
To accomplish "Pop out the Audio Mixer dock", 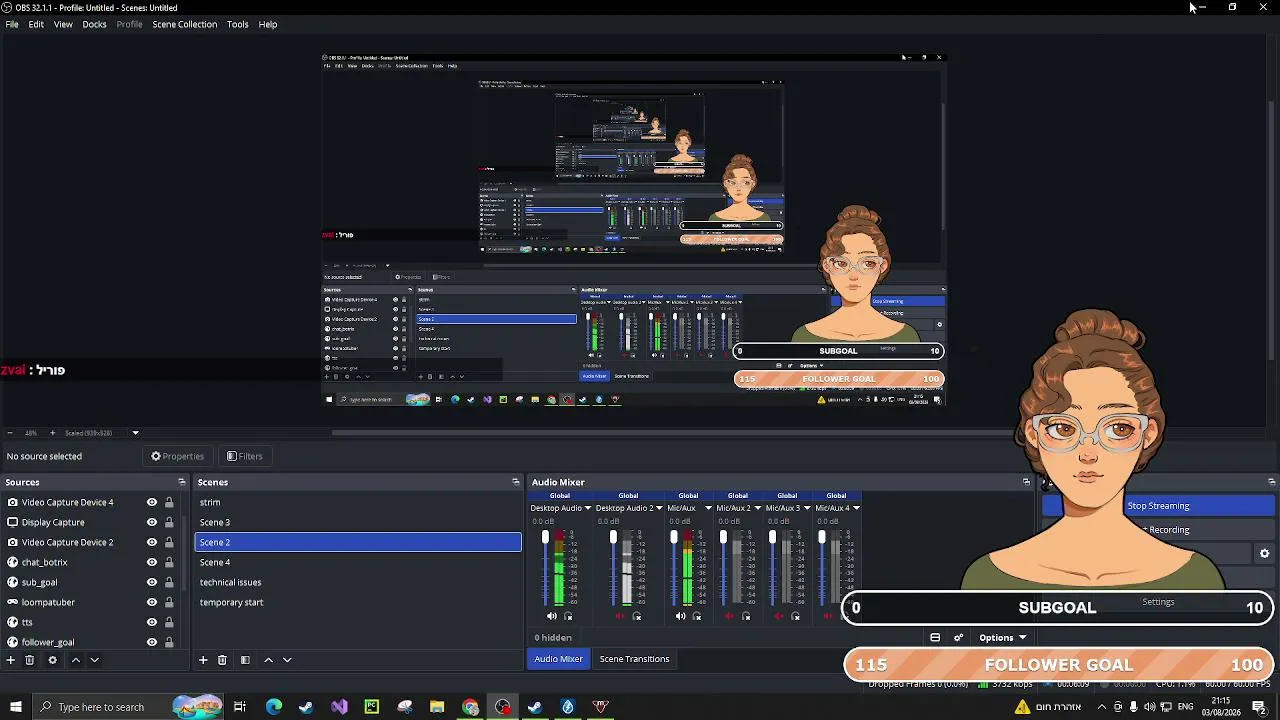I will [x=1026, y=482].
